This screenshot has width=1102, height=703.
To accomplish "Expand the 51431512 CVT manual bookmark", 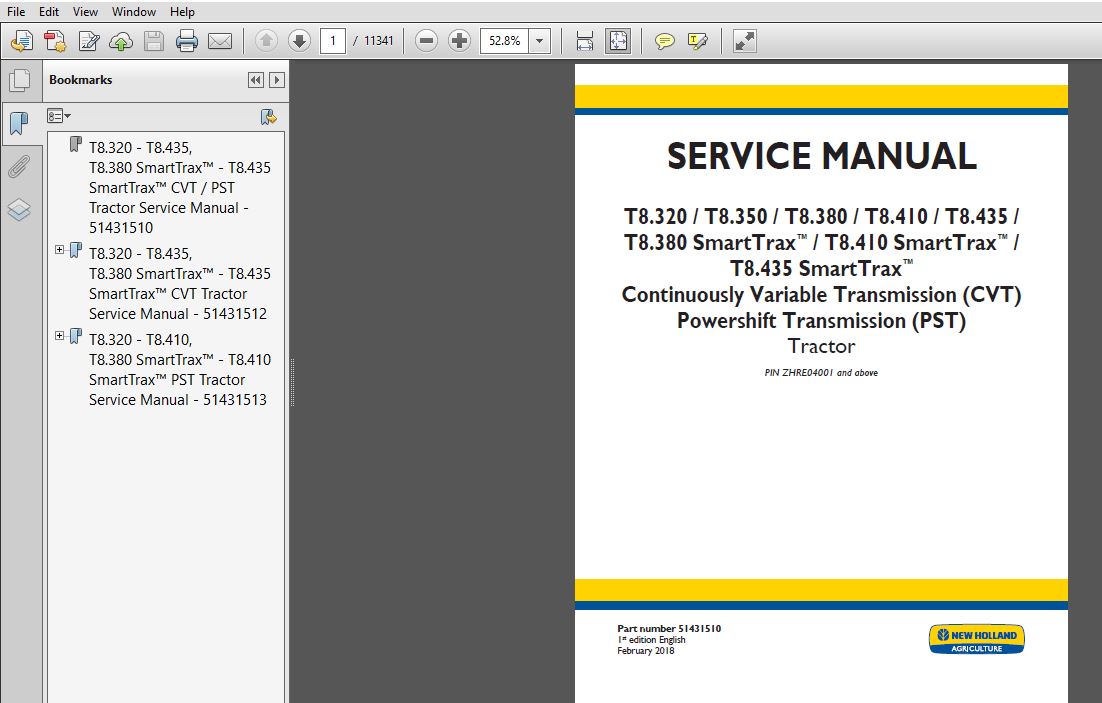I will coord(60,250).
